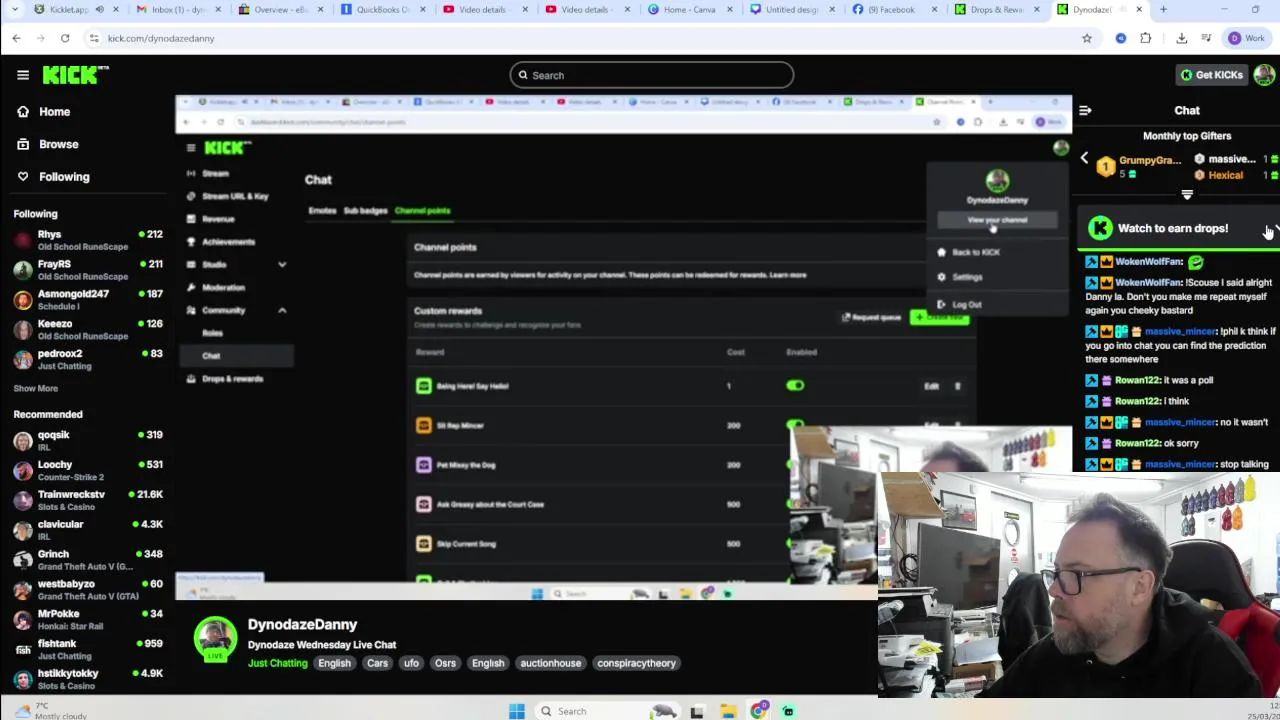
Task: Go to Home in sidebar
Action: (54, 112)
